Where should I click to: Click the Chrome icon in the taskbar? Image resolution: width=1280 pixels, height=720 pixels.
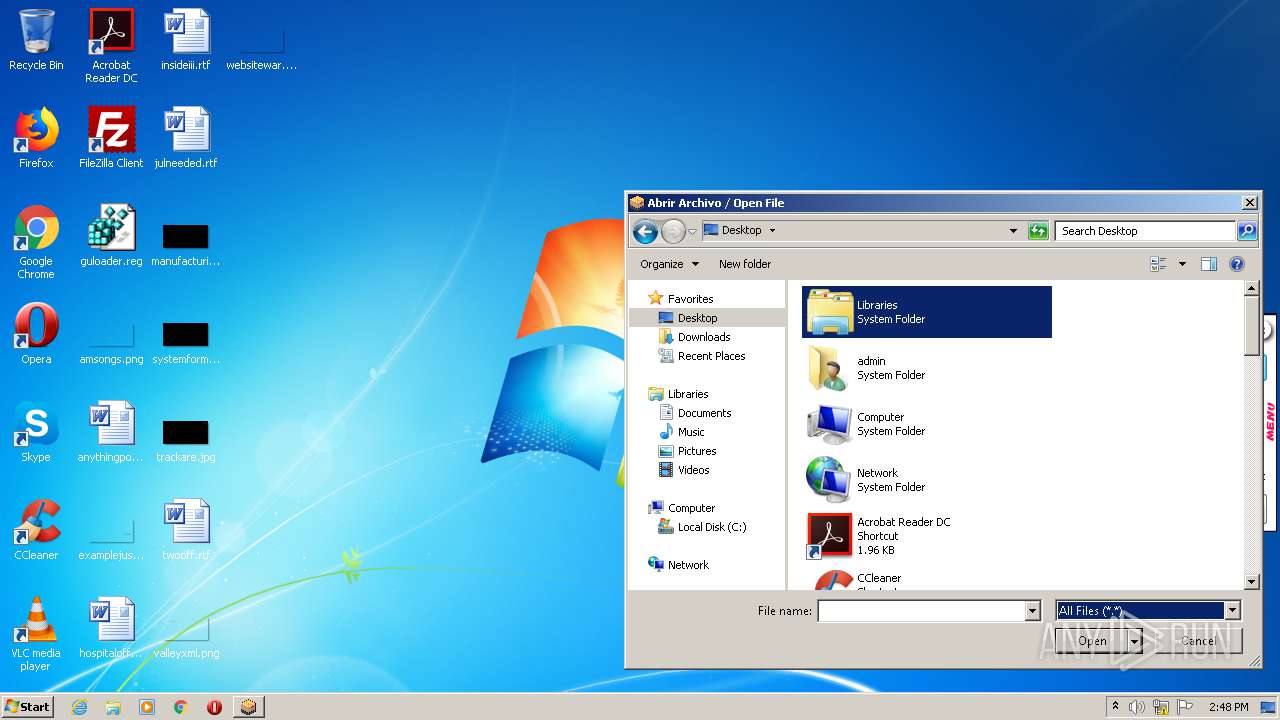[x=181, y=707]
